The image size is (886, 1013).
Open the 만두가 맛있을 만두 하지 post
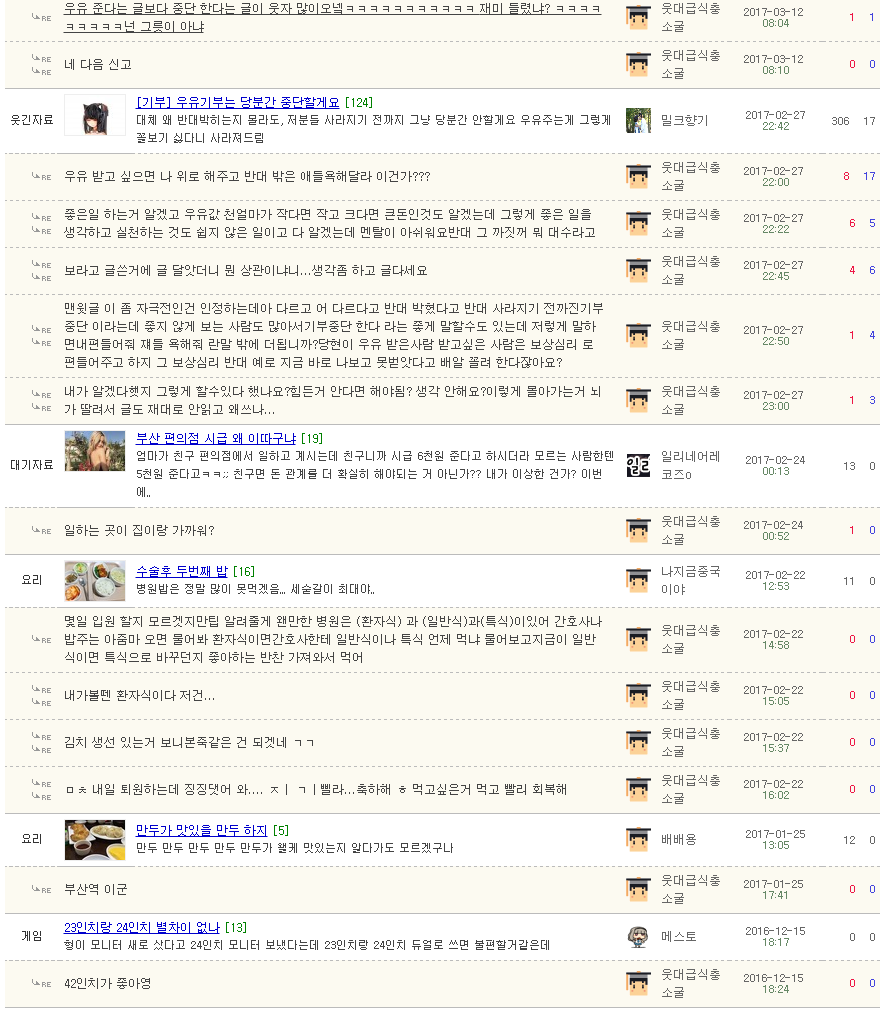[202, 830]
